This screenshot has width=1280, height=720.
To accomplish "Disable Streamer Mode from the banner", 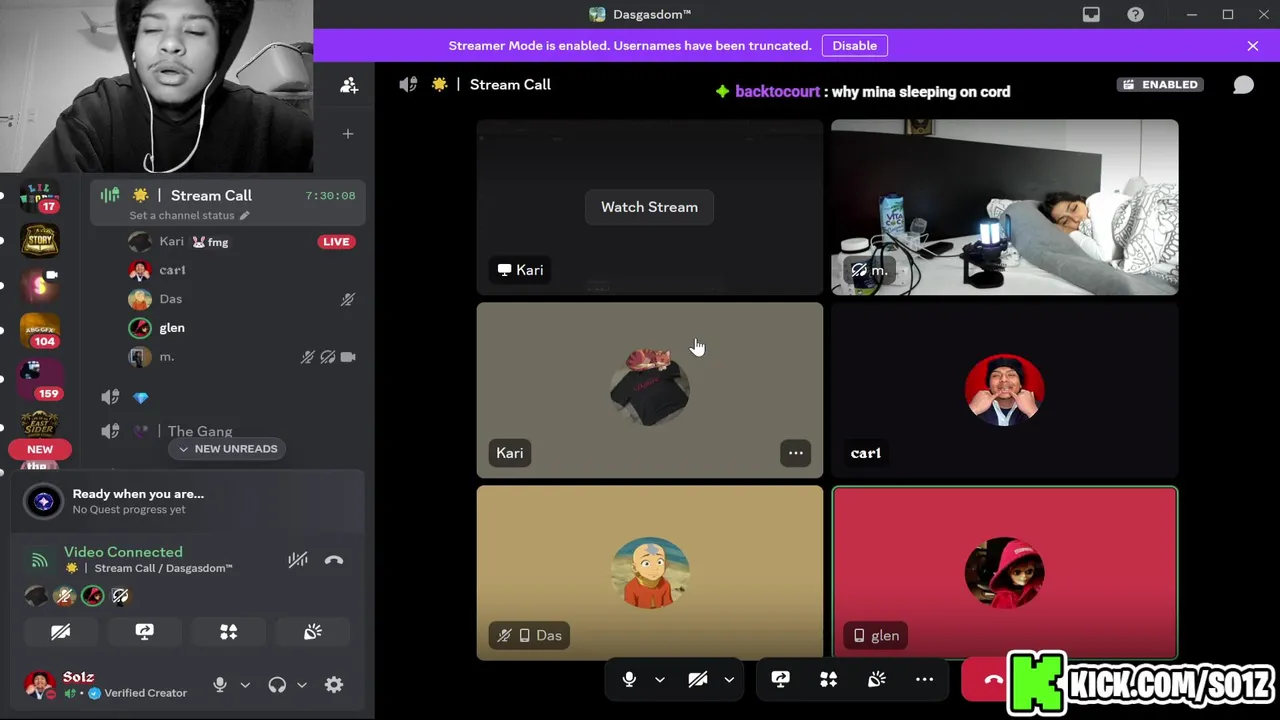I will 854,46.
